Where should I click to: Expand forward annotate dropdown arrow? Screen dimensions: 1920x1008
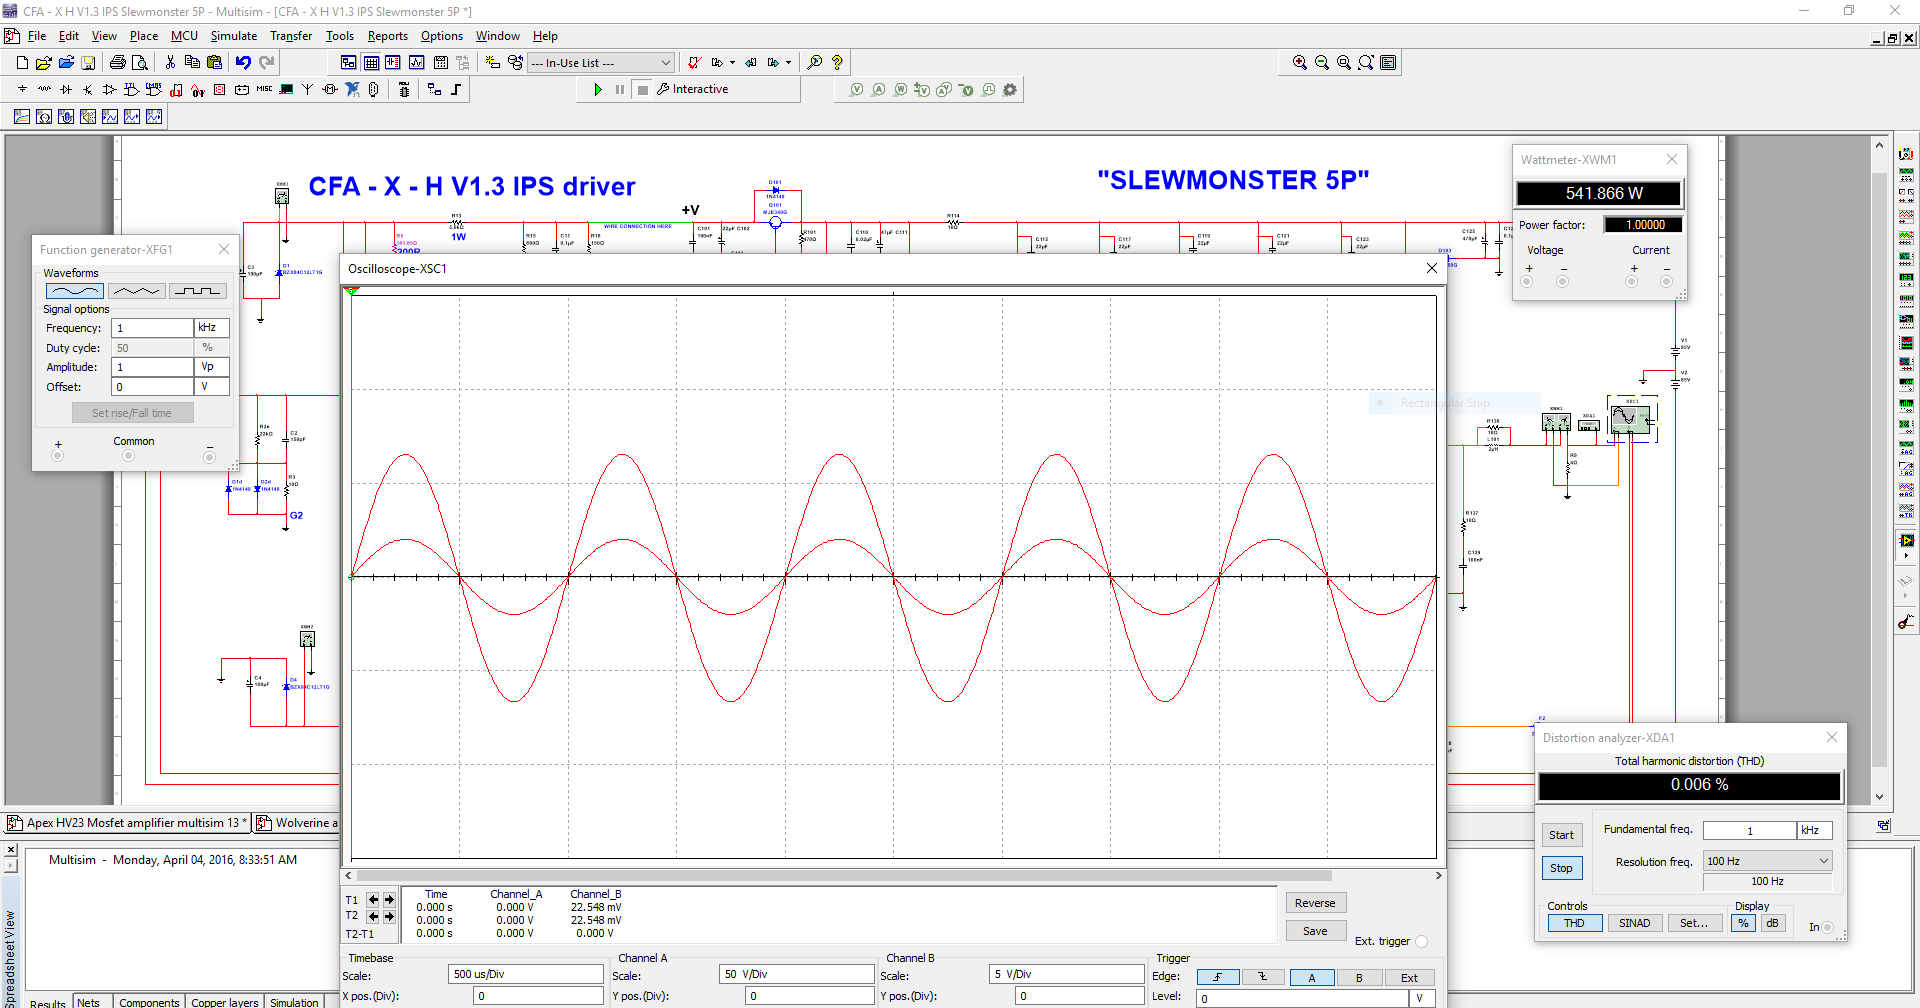789,62
